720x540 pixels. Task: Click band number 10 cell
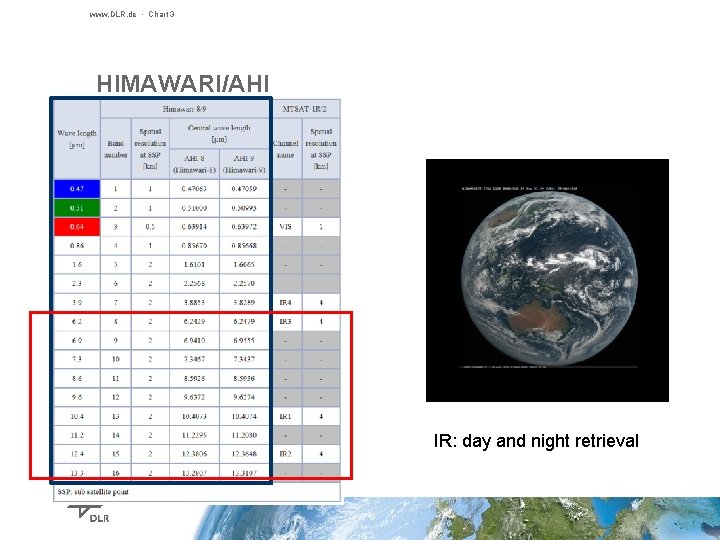tap(116, 359)
